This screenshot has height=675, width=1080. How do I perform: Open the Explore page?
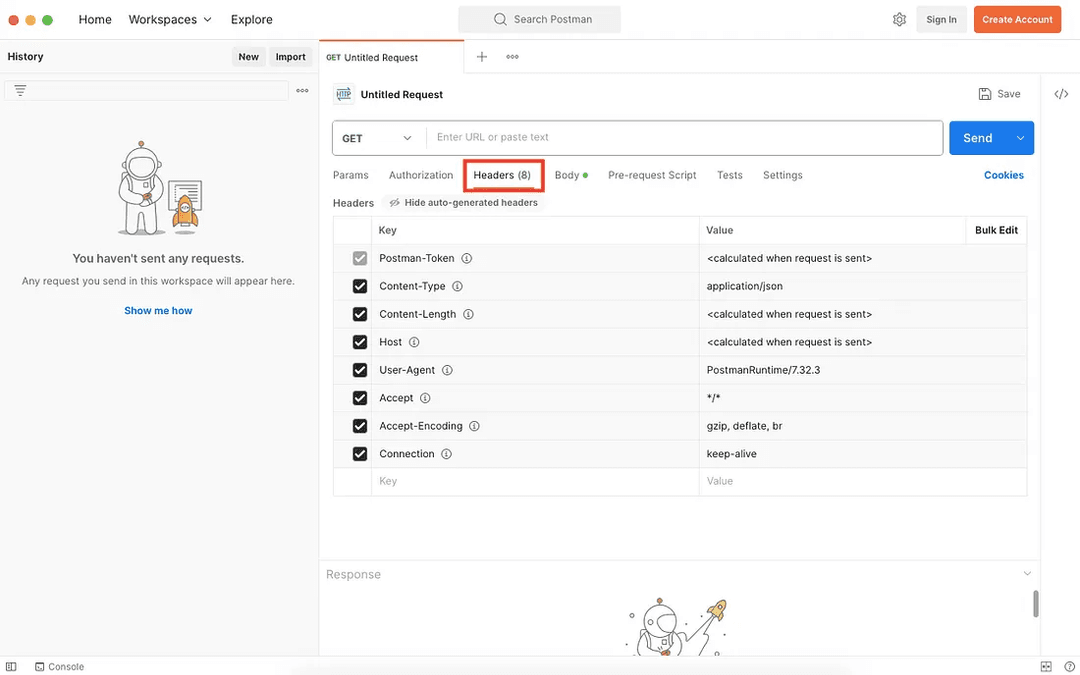coord(251,19)
